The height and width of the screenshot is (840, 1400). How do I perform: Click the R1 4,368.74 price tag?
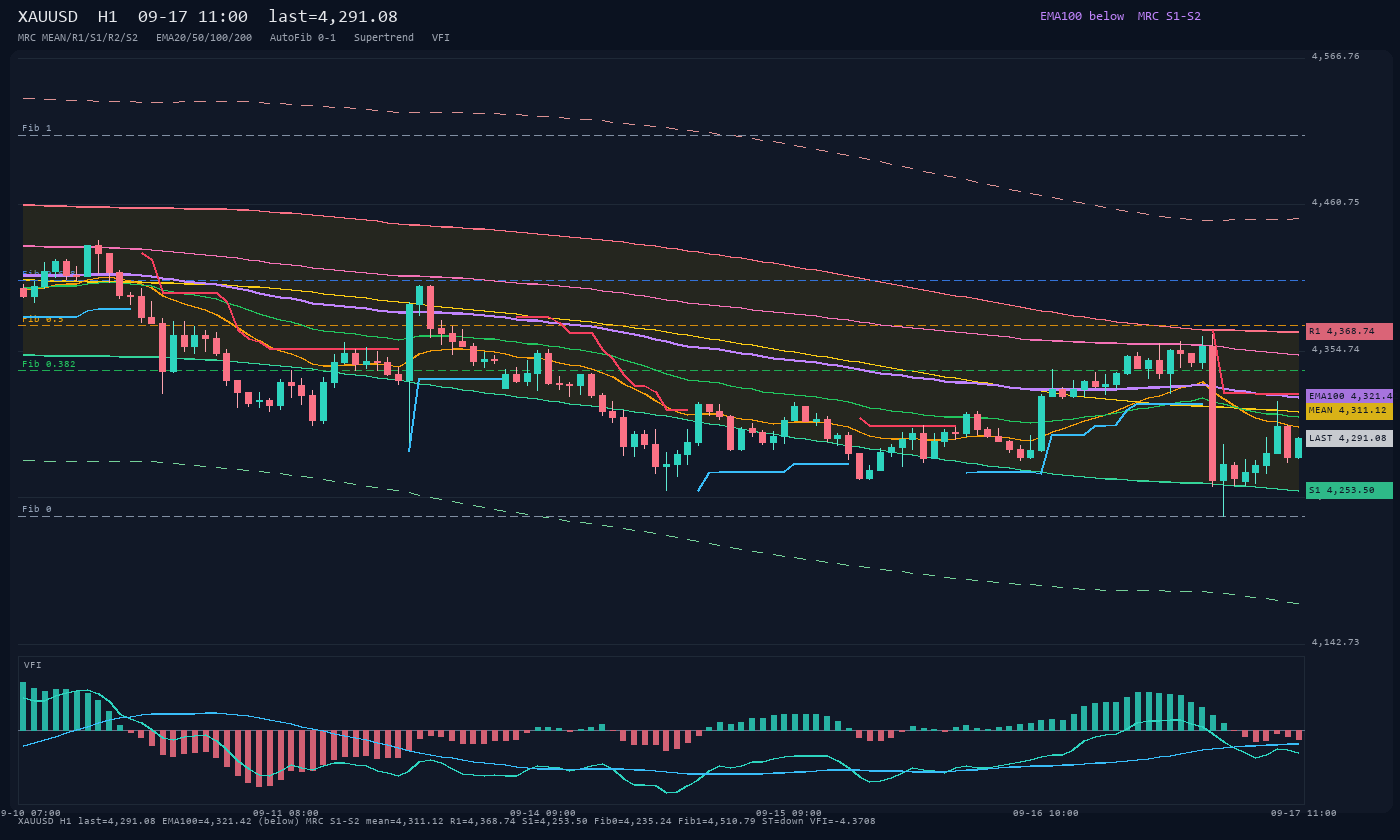(x=1349, y=331)
